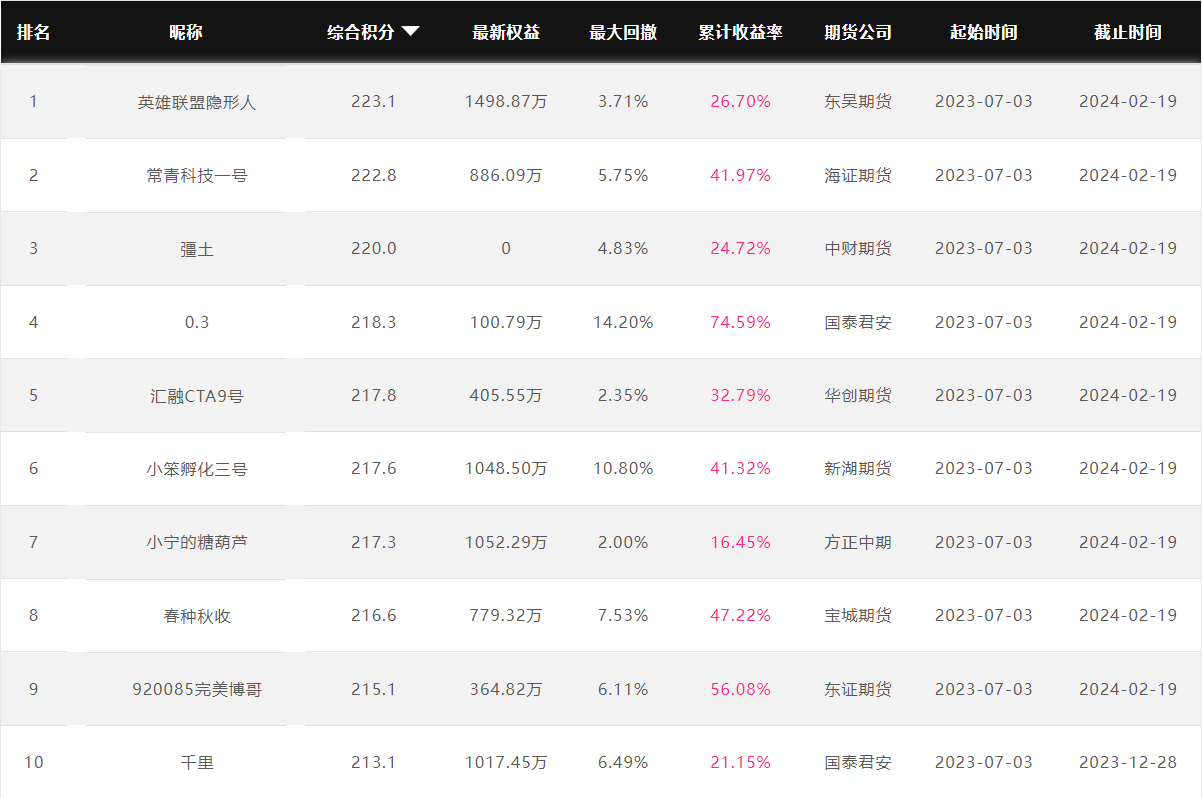
Task: Open nickname 小宁的糖葫芦
Action: (197, 542)
